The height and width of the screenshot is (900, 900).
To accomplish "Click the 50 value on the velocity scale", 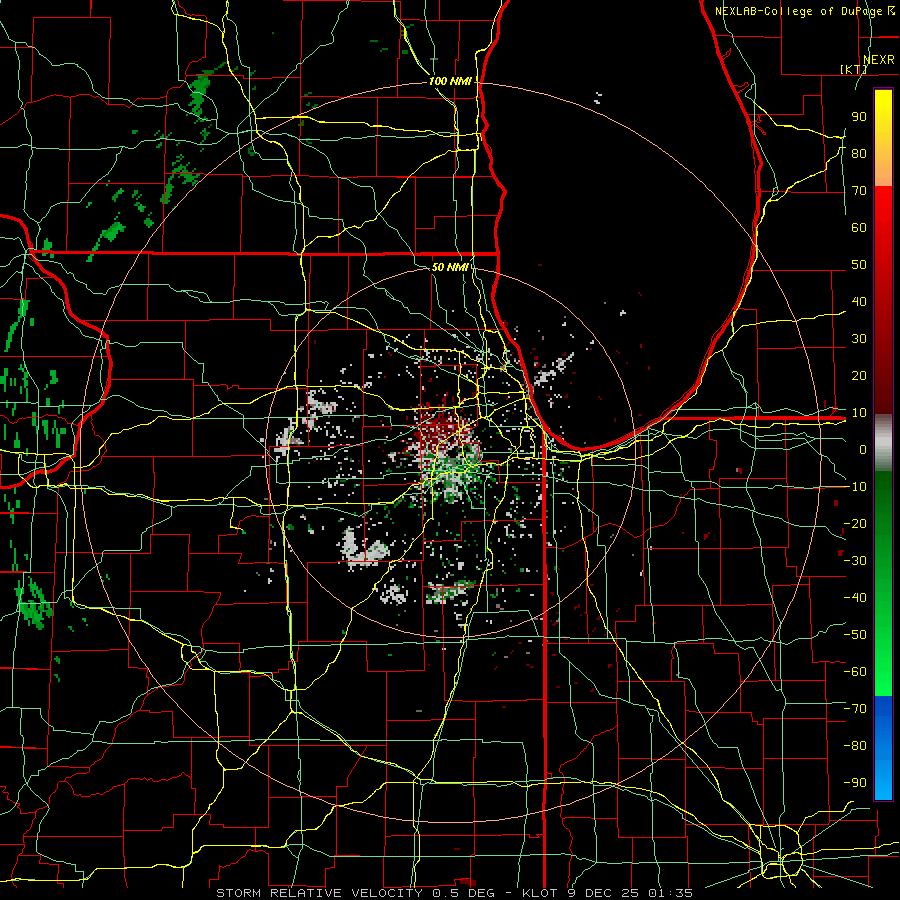I will click(x=859, y=265).
